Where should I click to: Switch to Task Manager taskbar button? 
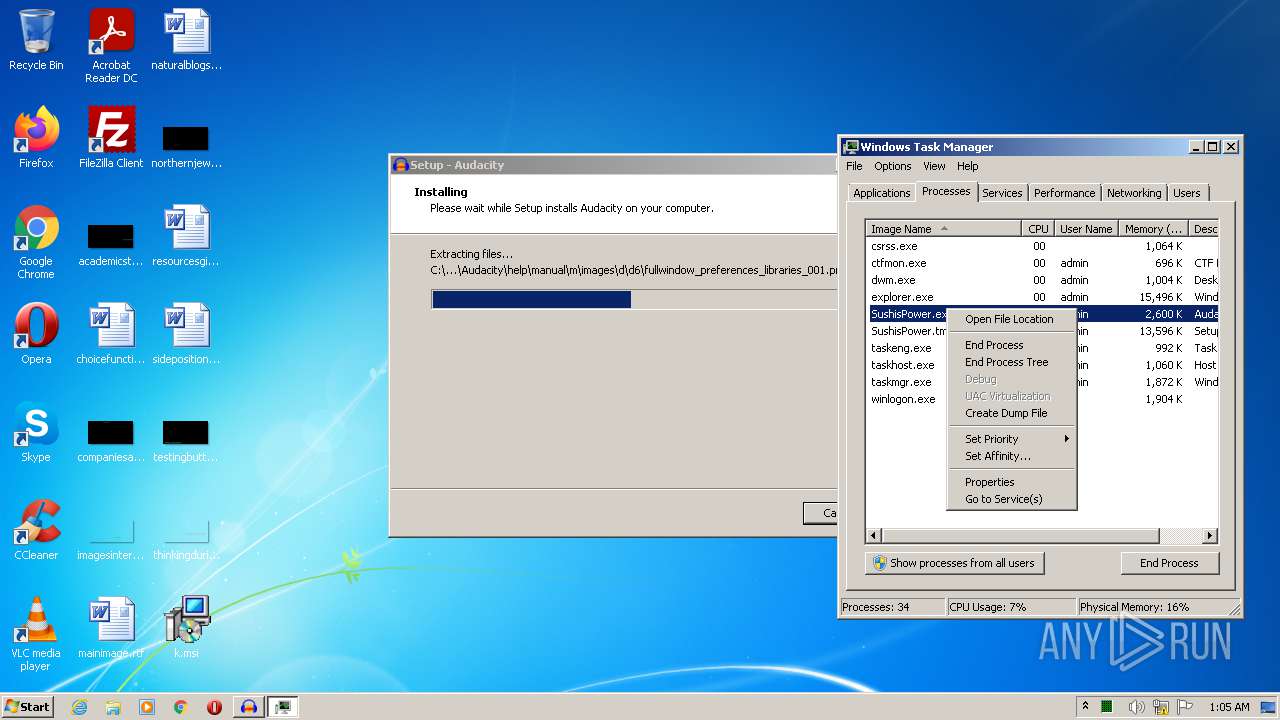283,707
